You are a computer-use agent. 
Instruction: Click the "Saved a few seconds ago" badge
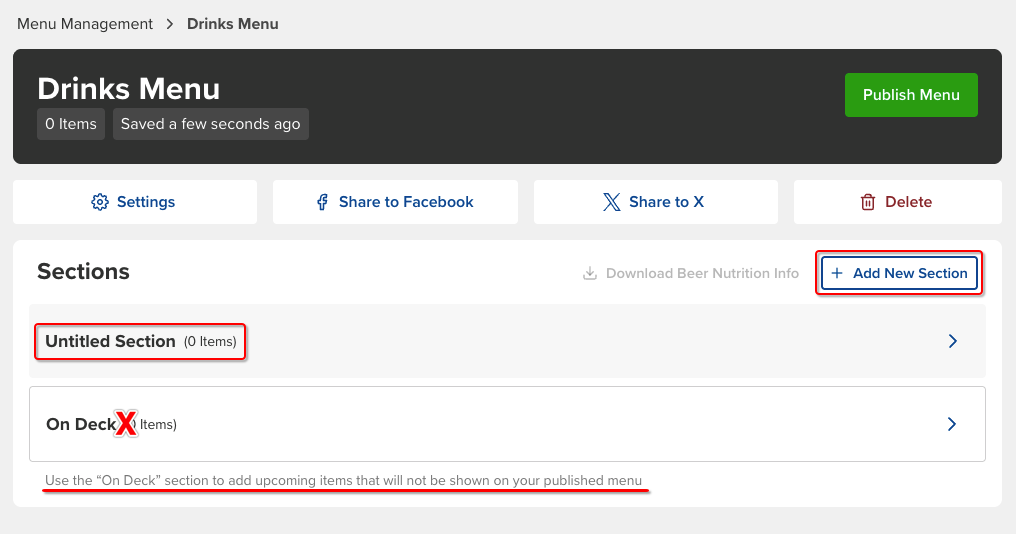click(210, 124)
